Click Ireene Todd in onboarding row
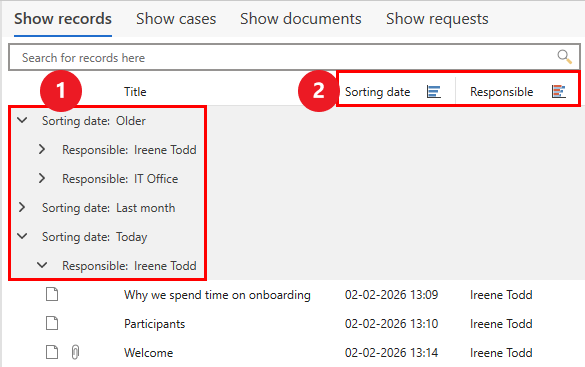 pyautogui.click(x=501, y=295)
